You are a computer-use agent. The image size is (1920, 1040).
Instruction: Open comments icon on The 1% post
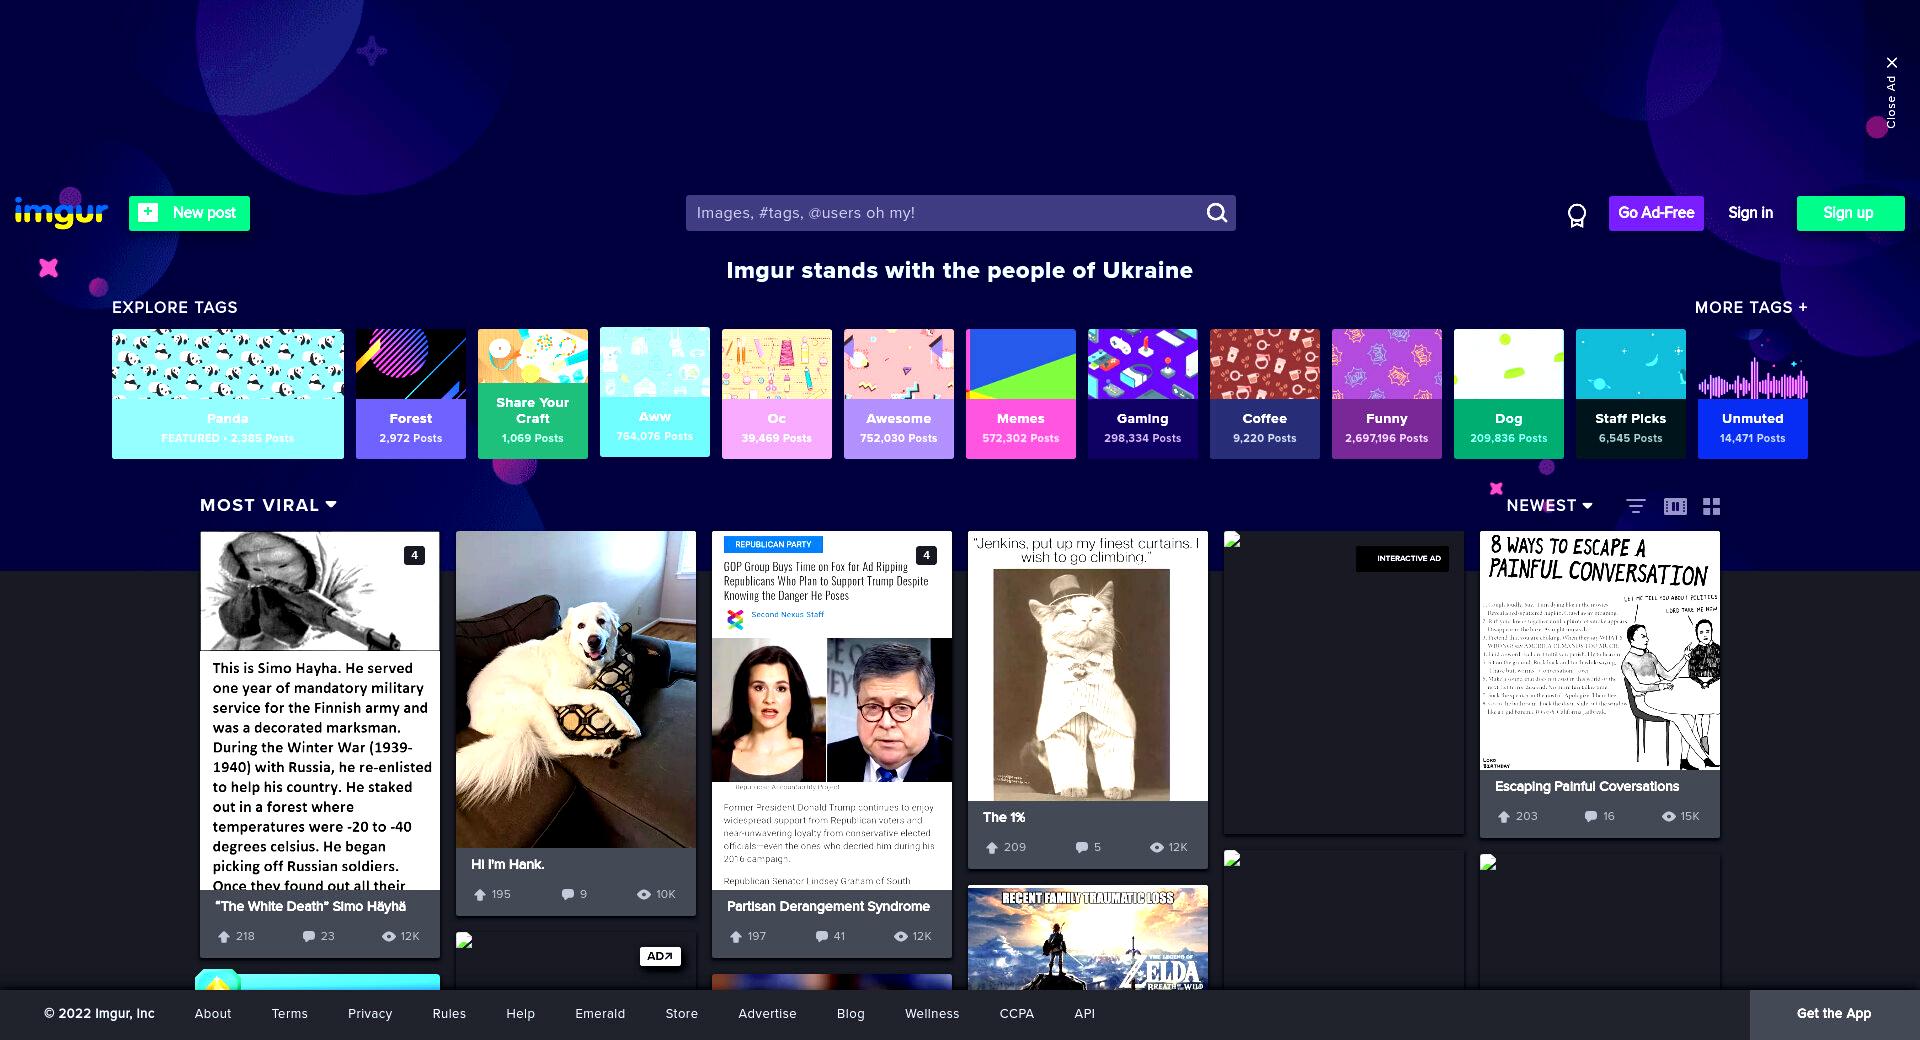(x=1082, y=848)
